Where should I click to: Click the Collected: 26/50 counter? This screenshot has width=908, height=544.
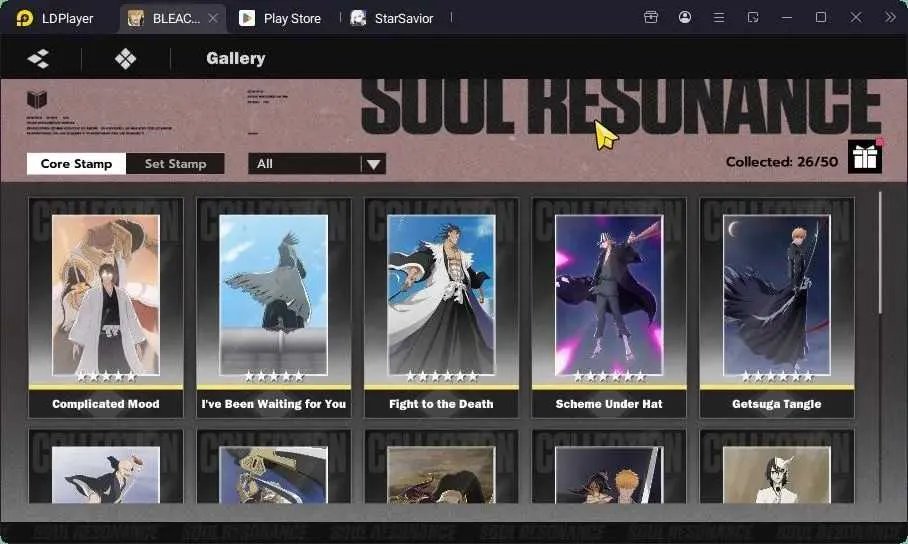point(782,162)
